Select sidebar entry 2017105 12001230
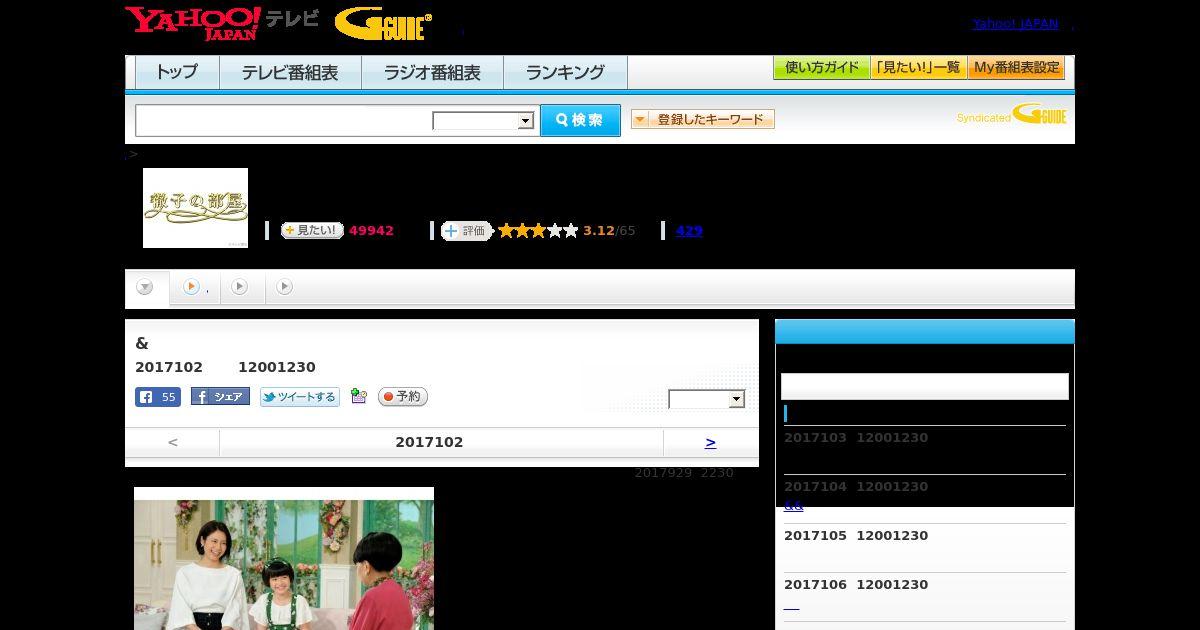1200x630 pixels. (856, 536)
